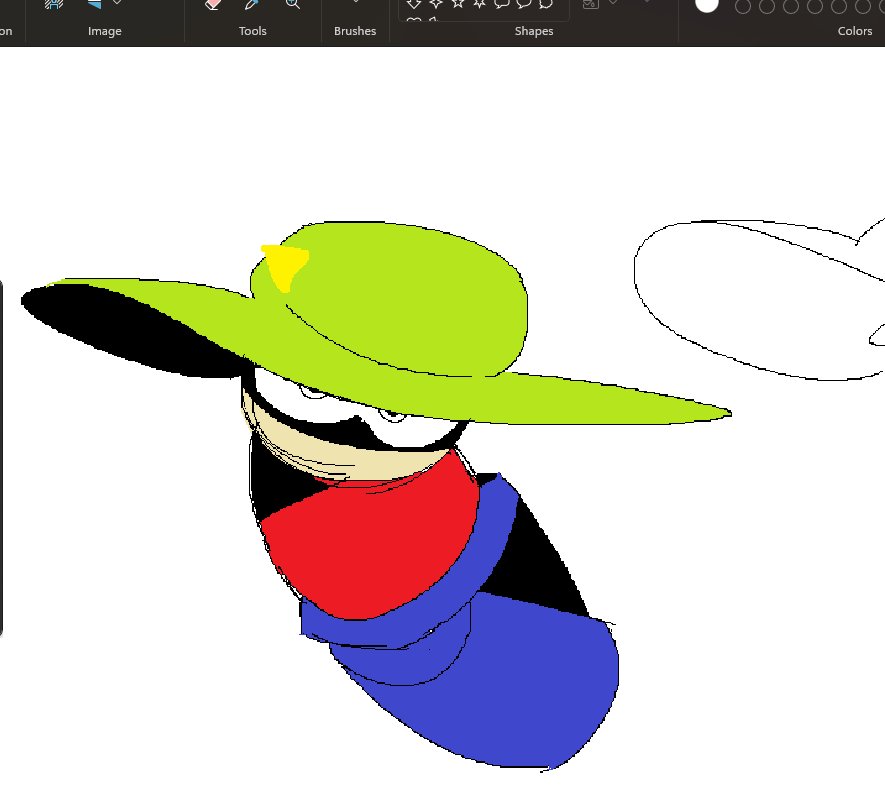The width and height of the screenshot is (885, 788).
Task: Choose the rounded rectangle callout shape
Action: coord(502,3)
